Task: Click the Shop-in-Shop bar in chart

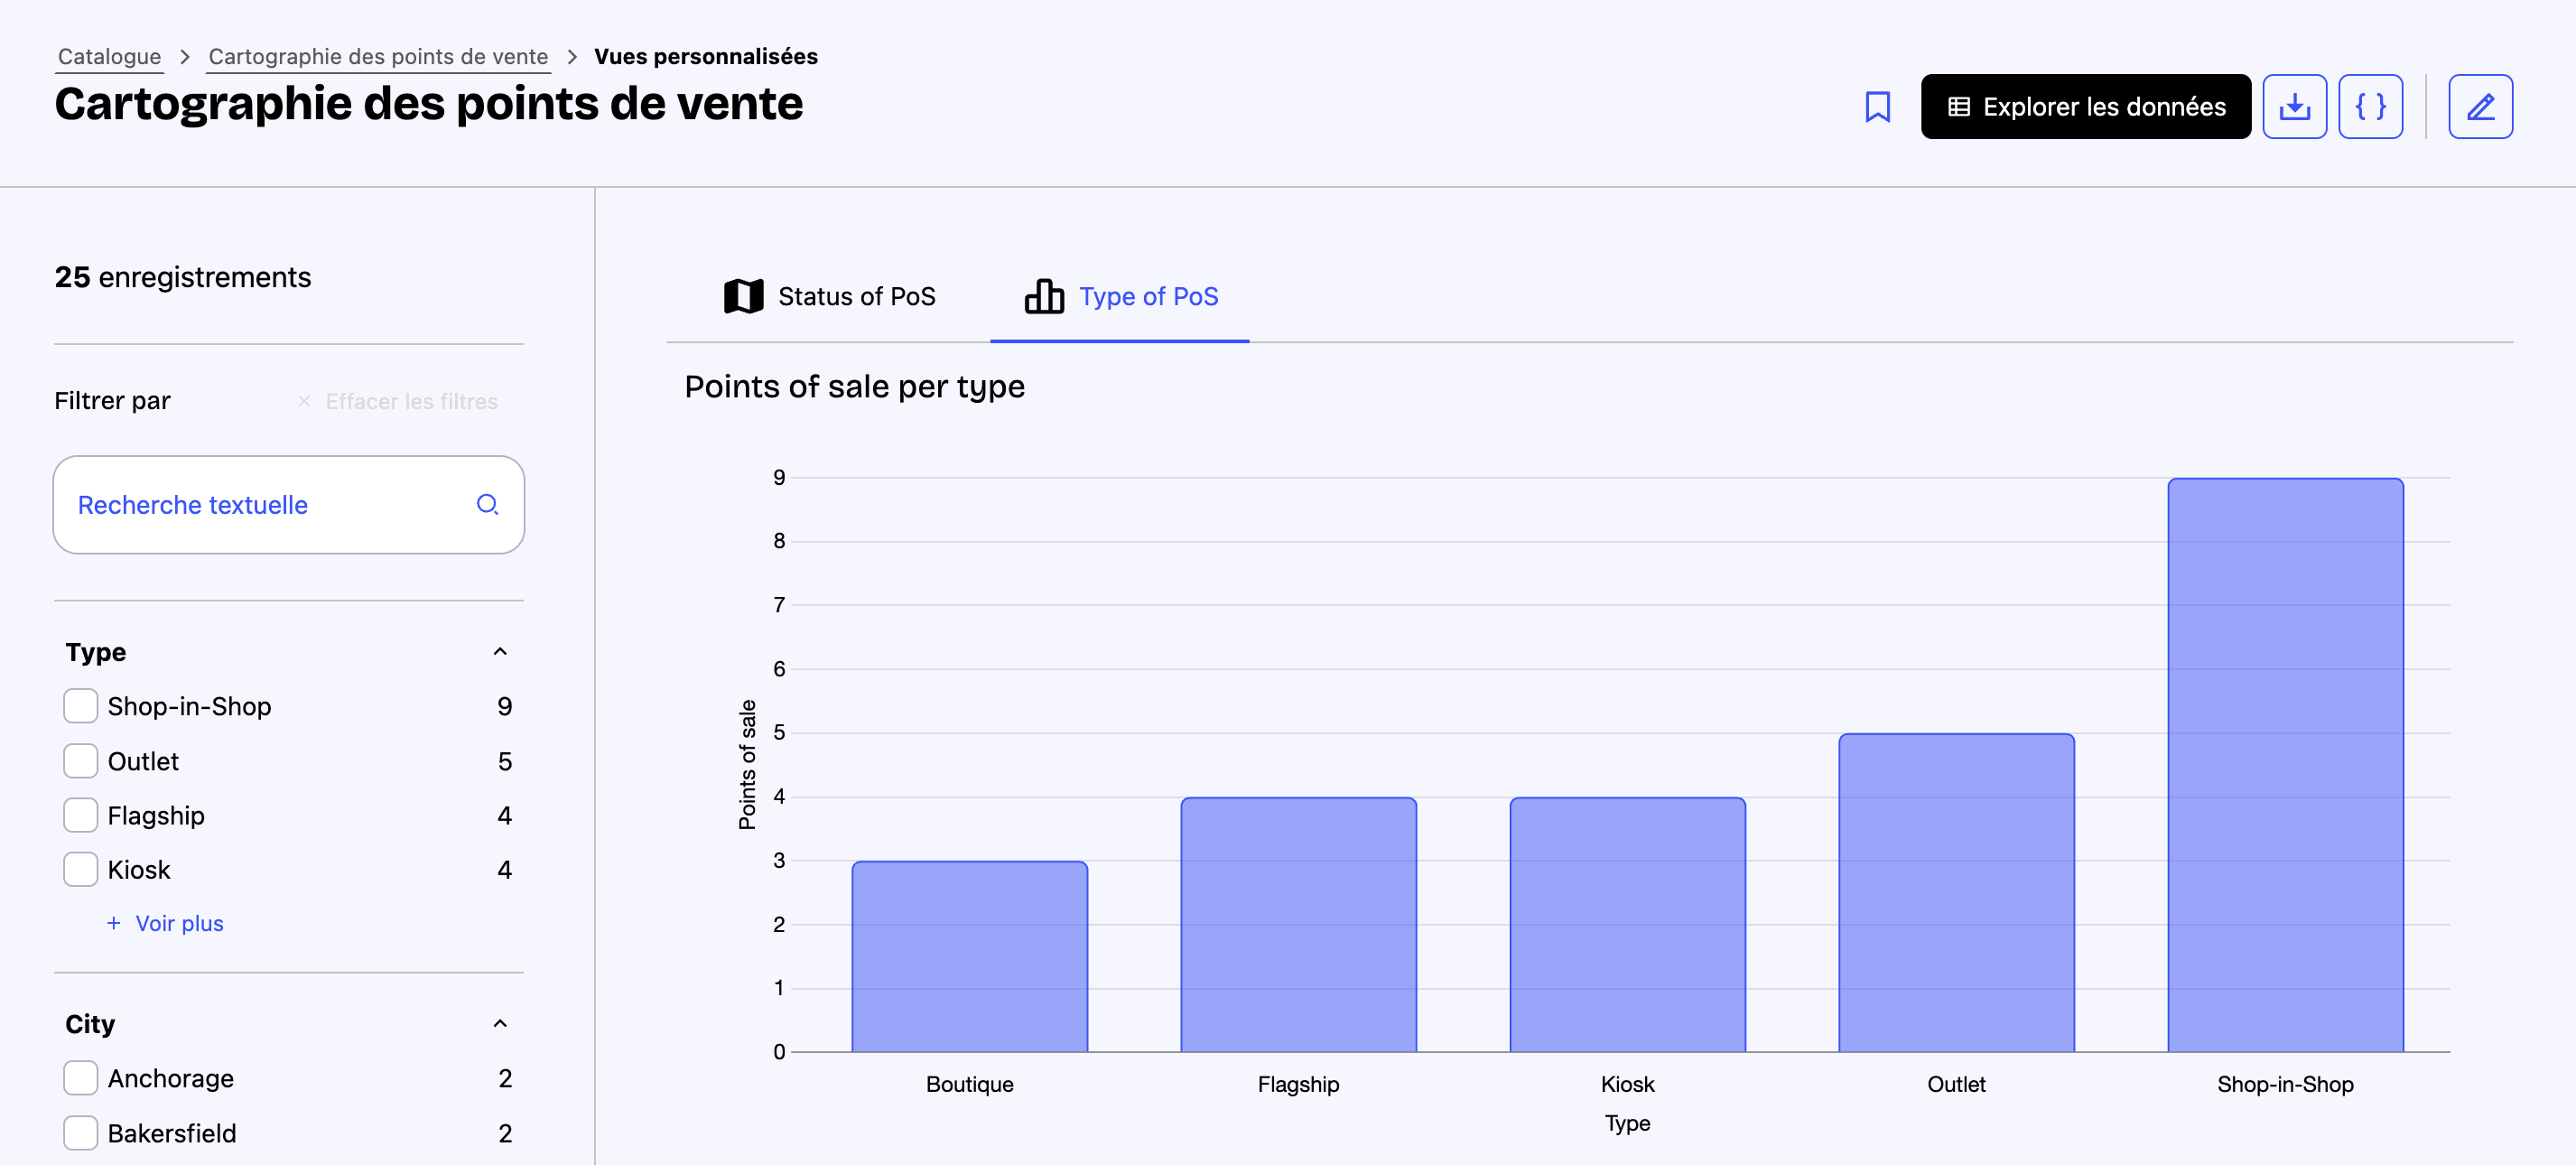Action: 2284,764
